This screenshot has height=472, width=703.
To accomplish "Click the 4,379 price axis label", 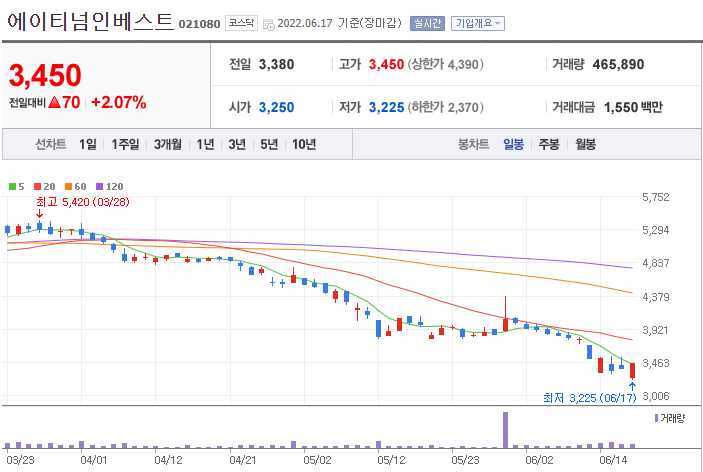I will (655, 297).
